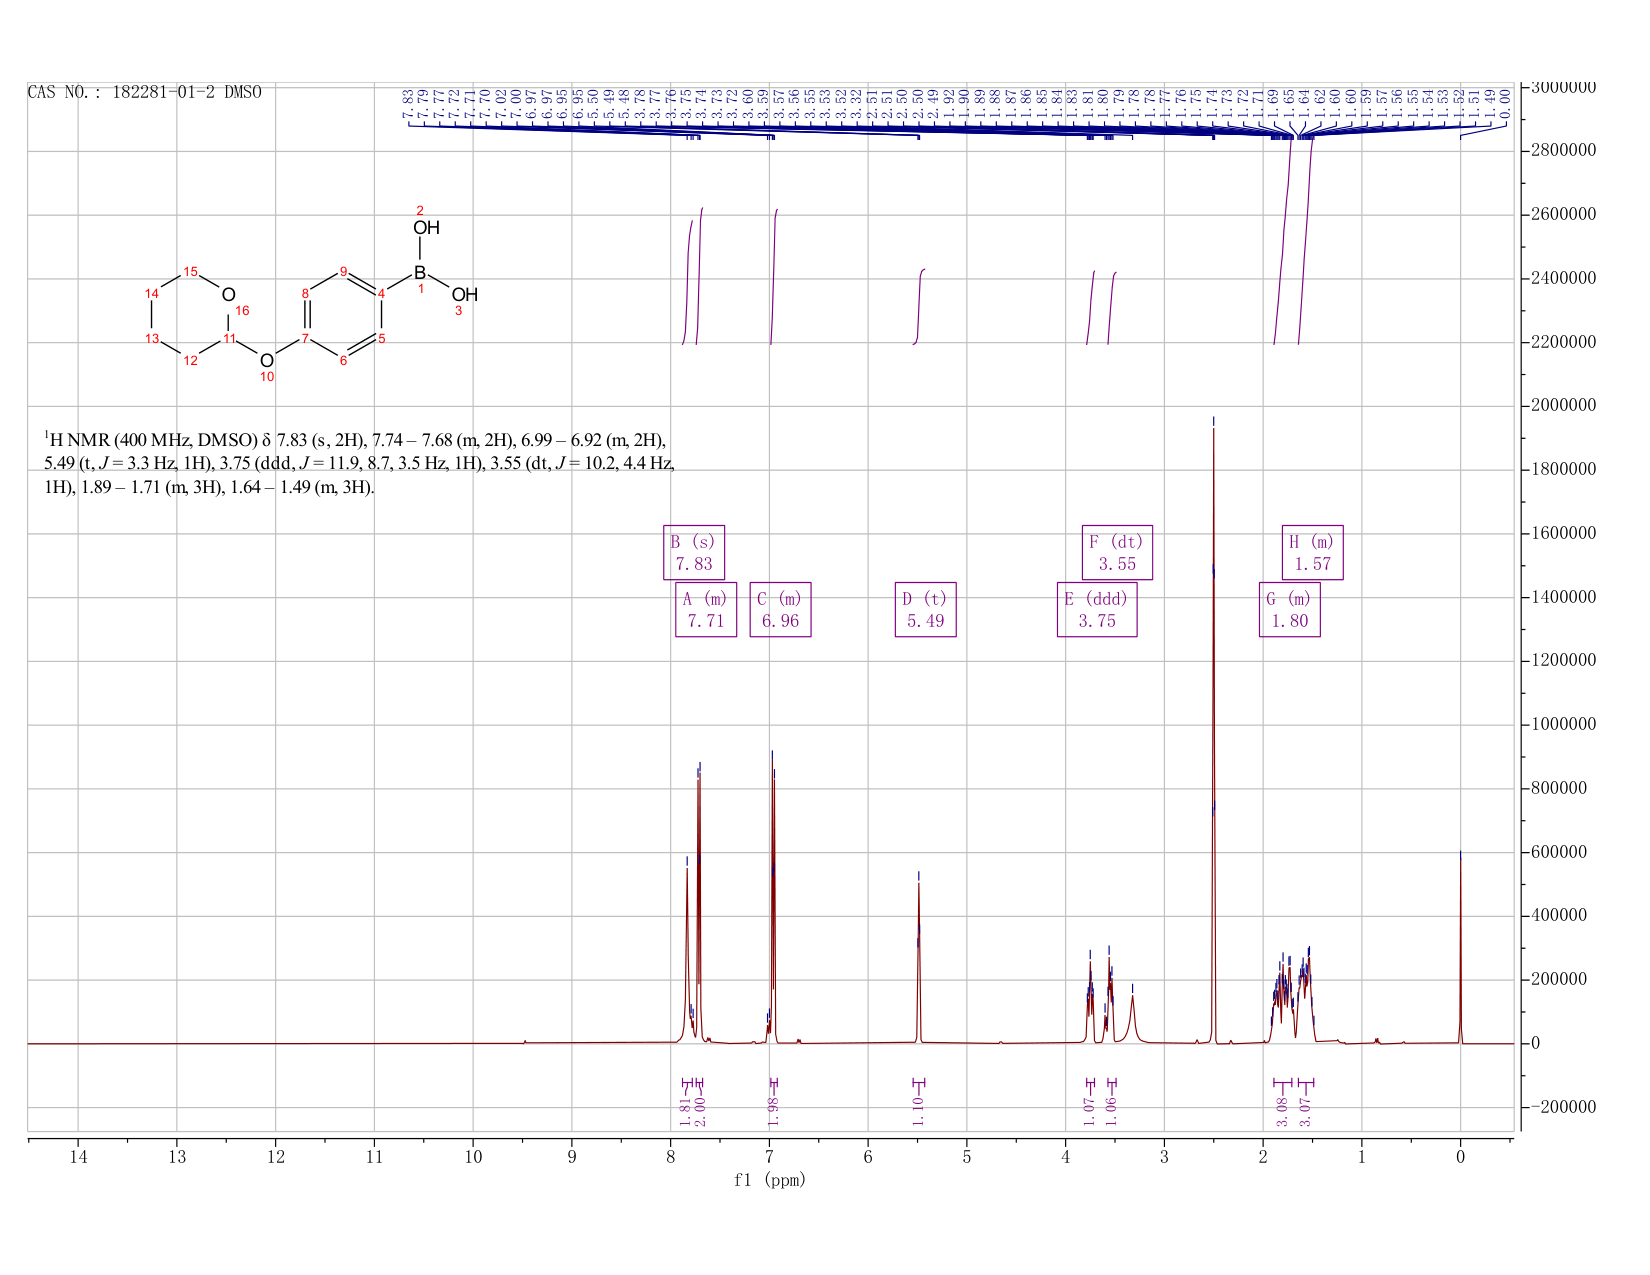Screen dimensions: 1650x1275
Task: Select the ring oxygen labeled 16
Action: (229, 295)
